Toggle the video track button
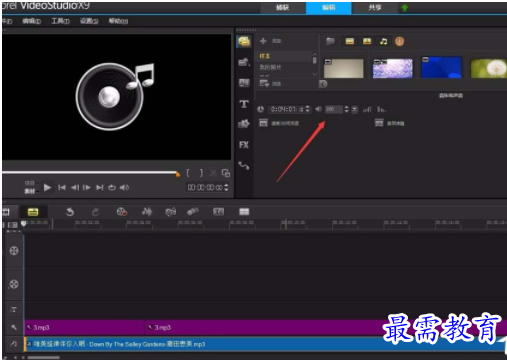This screenshot has height=360, width=507. coord(14,251)
